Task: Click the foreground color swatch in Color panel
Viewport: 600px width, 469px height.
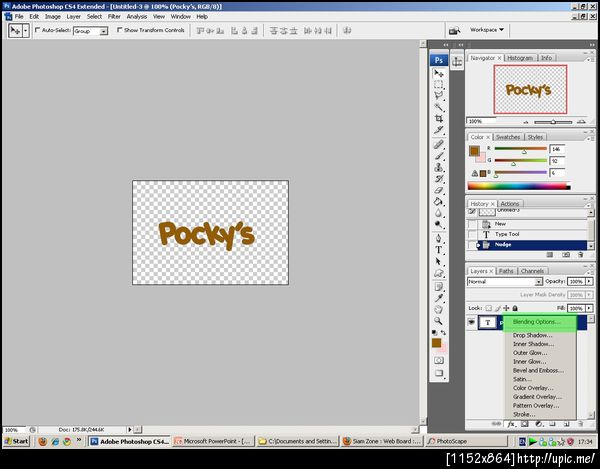Action: pos(474,150)
